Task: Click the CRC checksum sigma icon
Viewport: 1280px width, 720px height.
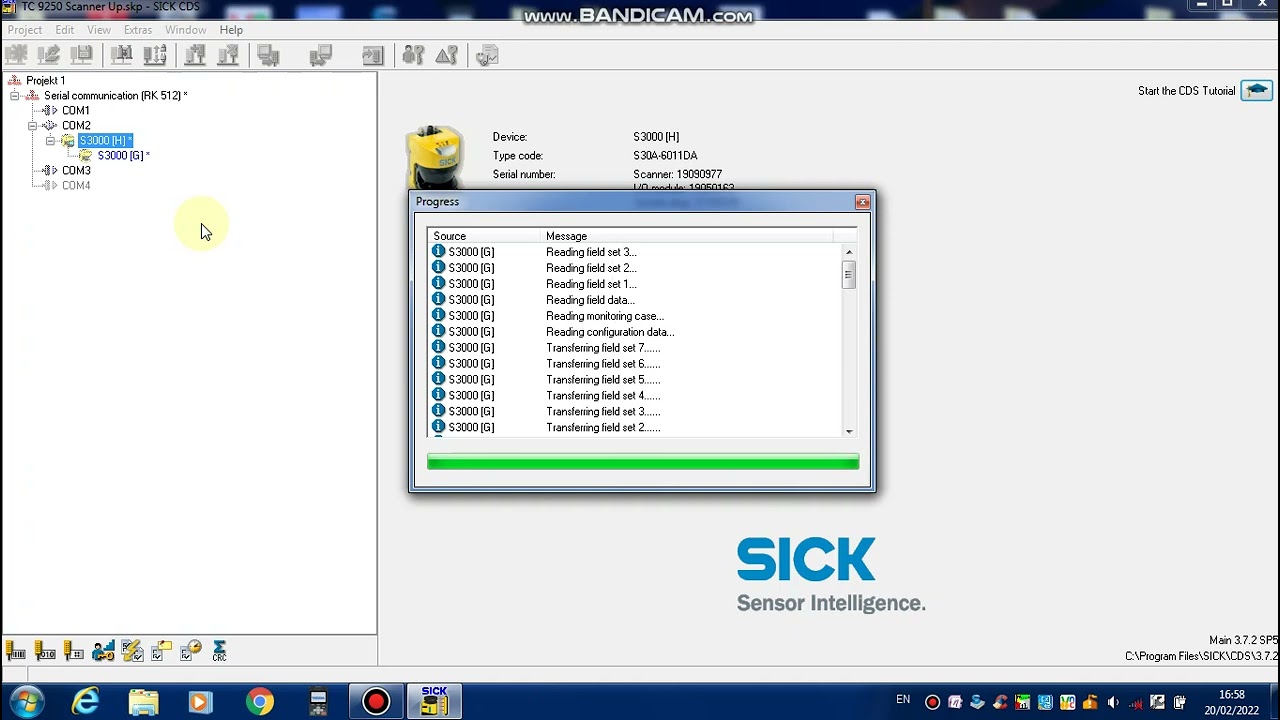Action: tap(219, 651)
